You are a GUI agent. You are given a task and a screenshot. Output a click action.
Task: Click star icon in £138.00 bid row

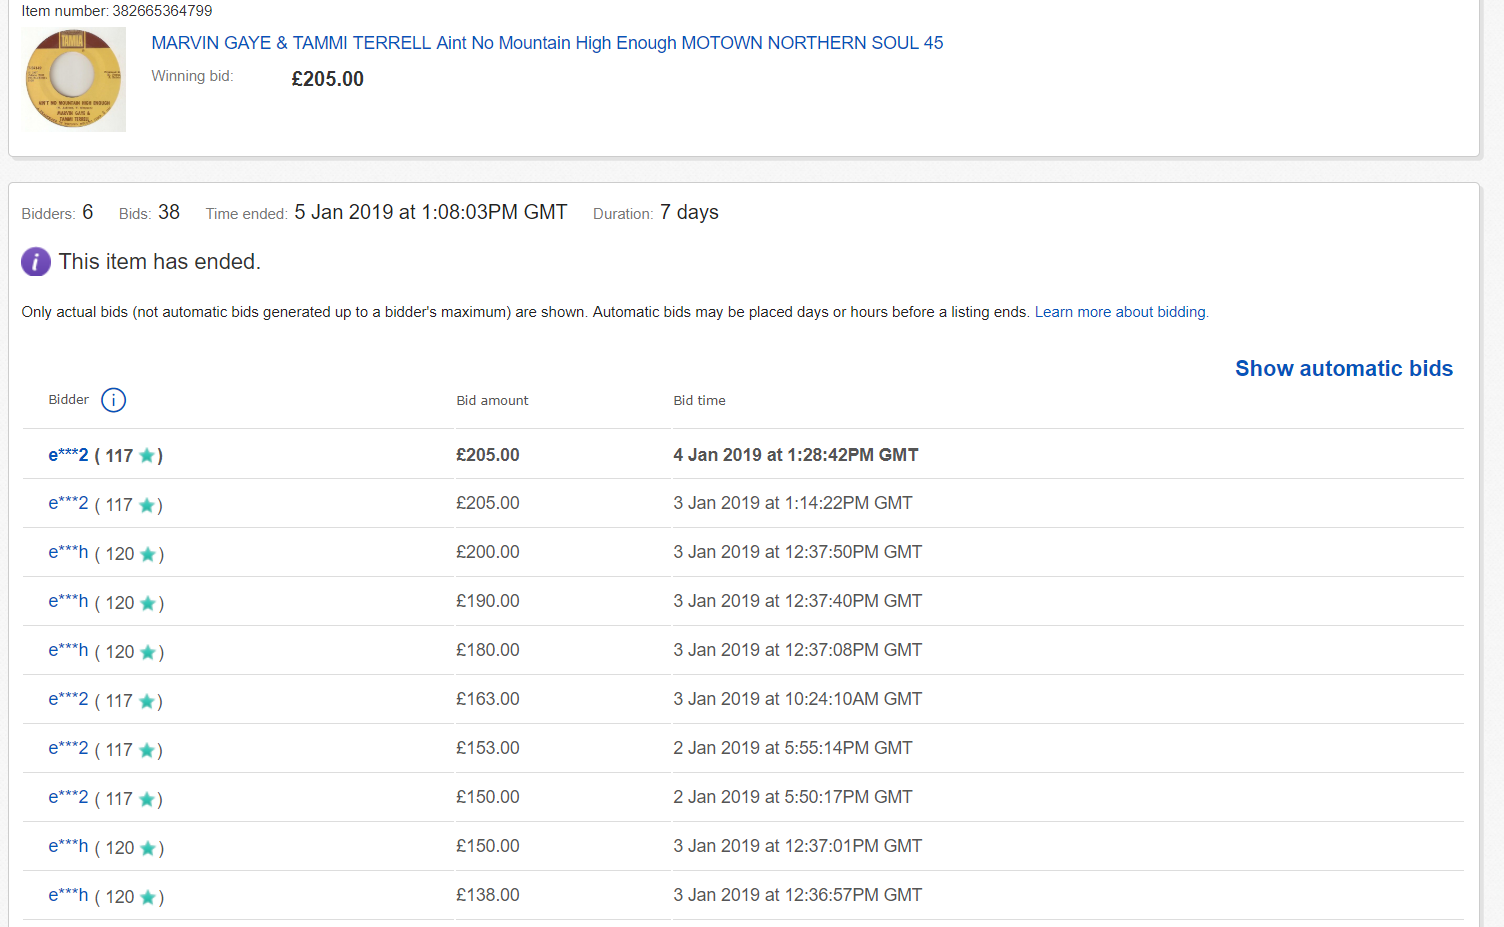point(148,897)
